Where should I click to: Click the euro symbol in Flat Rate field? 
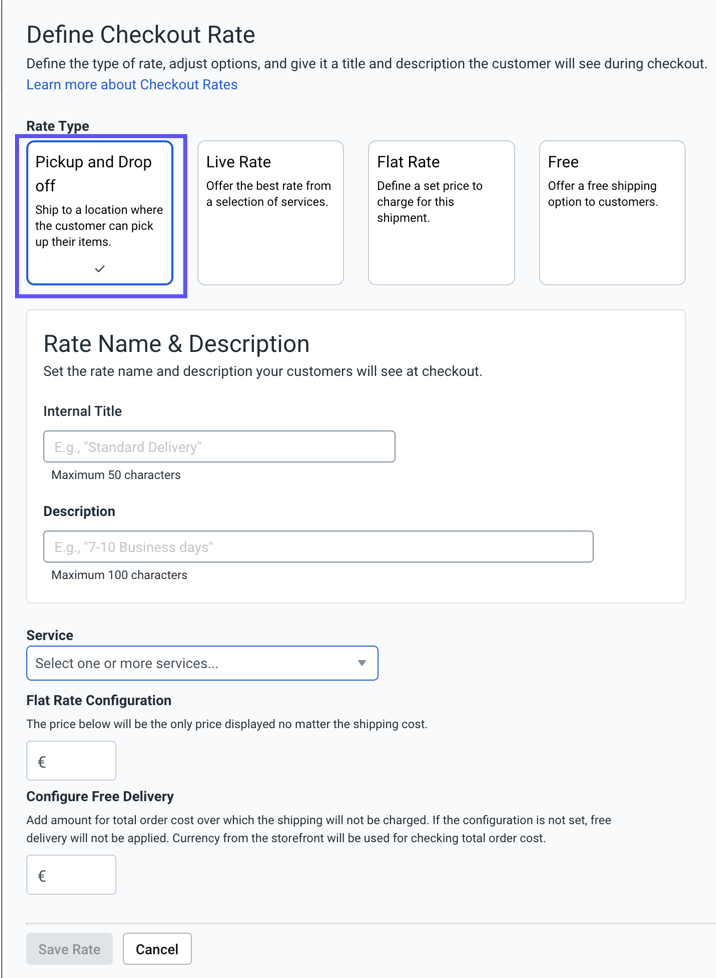pos(40,760)
